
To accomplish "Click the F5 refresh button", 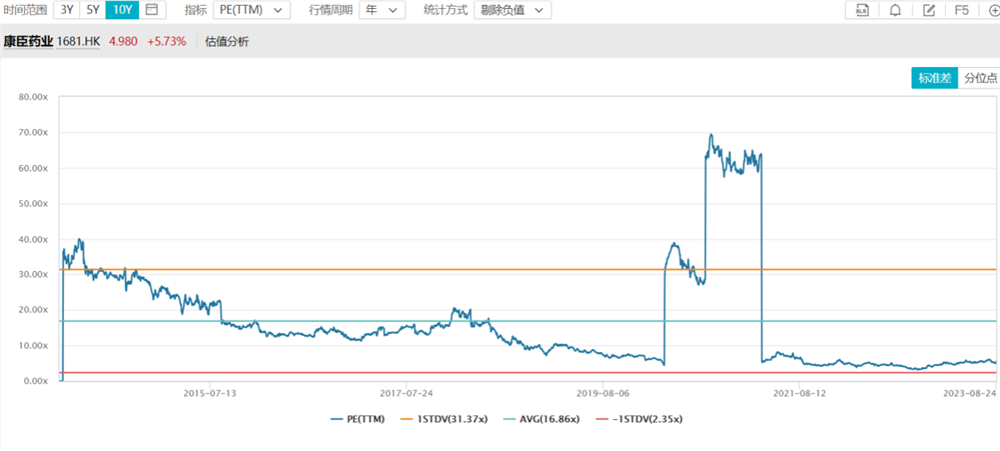I will pos(962,10).
